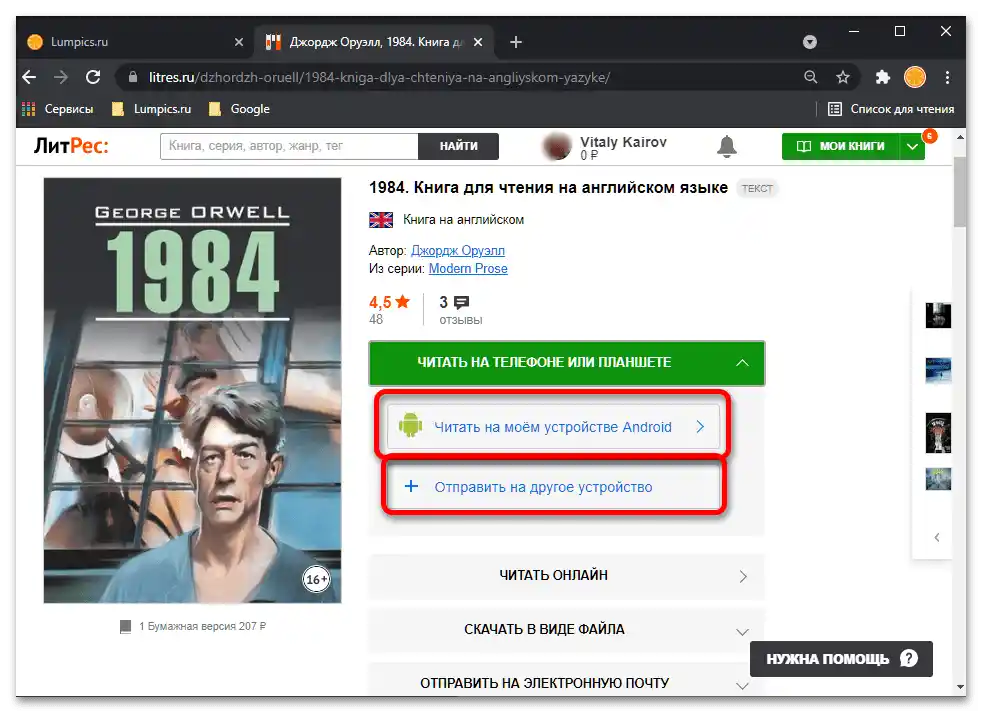The height and width of the screenshot is (713, 982).
Task: Click the orange notification counter badge
Action: click(930, 135)
